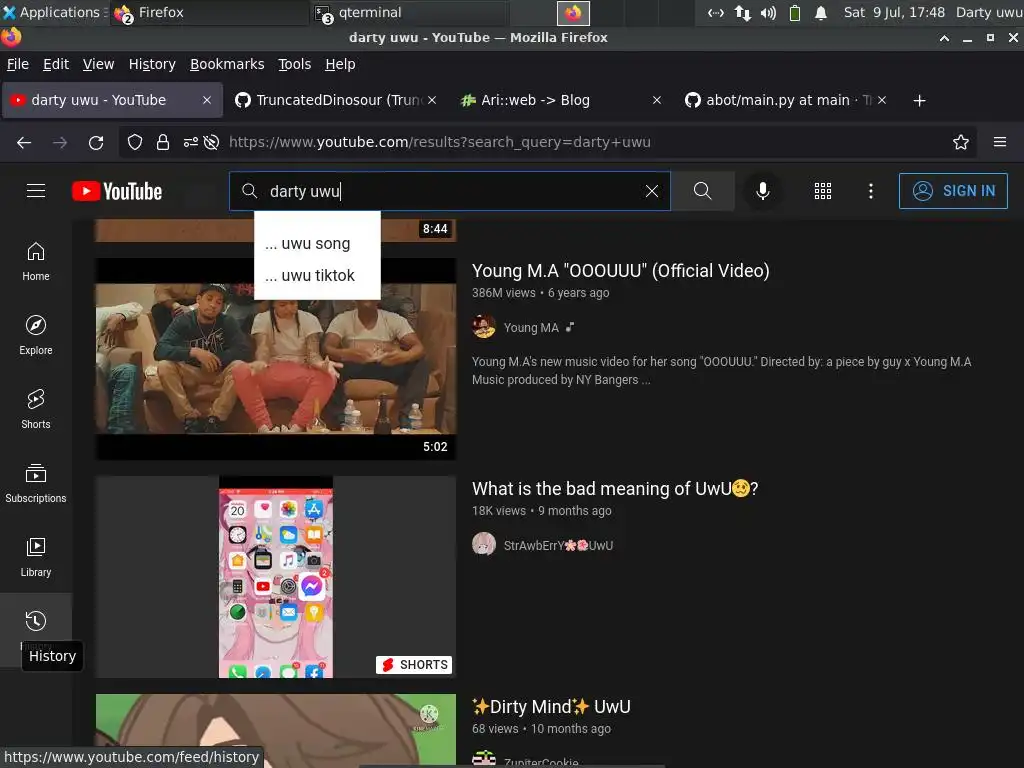Open the File menu
1024x768 pixels.
18,64
